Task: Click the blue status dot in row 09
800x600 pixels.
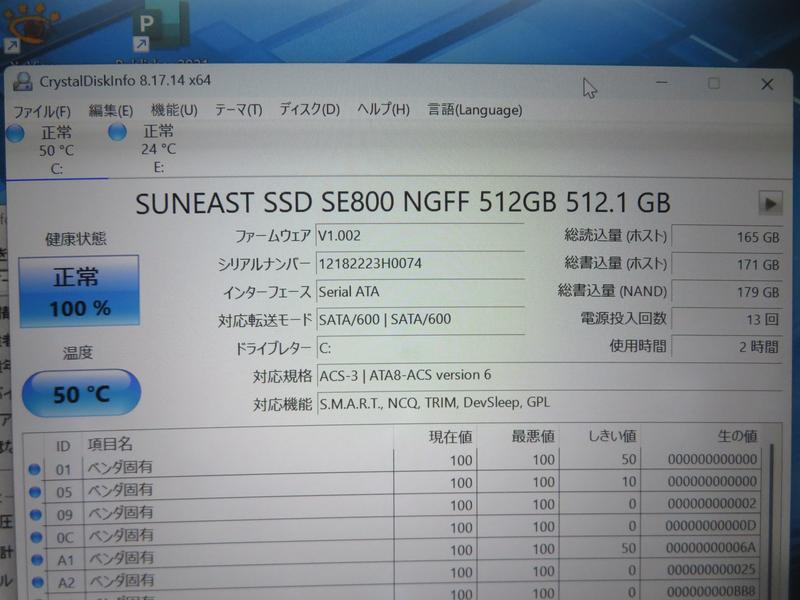Action: (35, 514)
